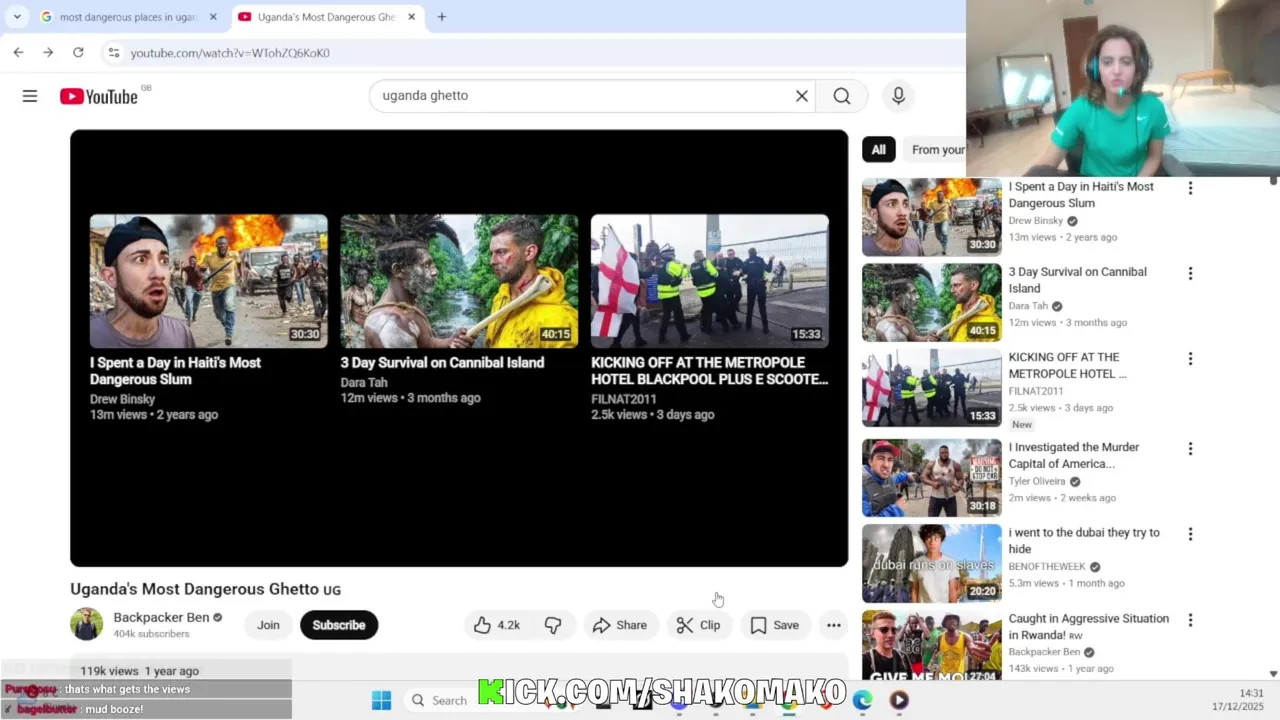Open the dubai runs on slaves thumbnail
The width and height of the screenshot is (1280, 720).
pyautogui.click(x=931, y=564)
